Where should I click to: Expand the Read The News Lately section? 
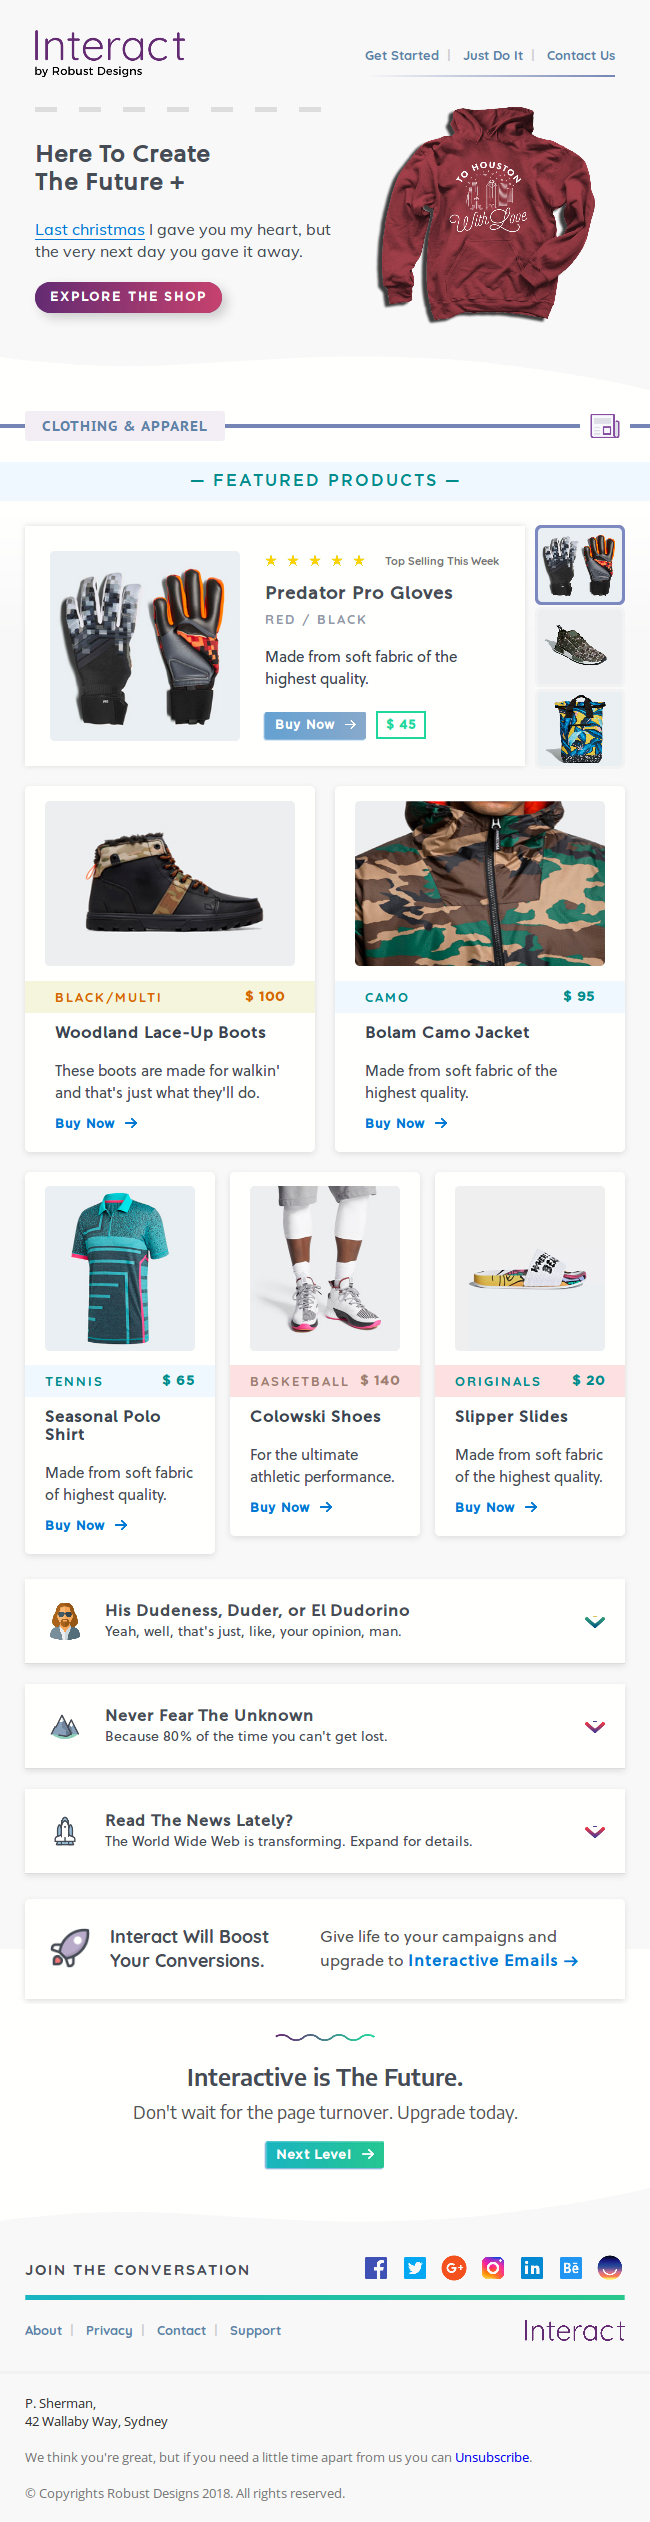click(595, 1832)
